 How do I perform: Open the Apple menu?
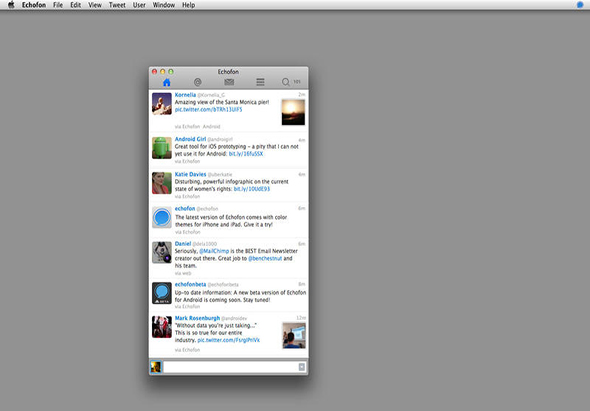[11, 5]
